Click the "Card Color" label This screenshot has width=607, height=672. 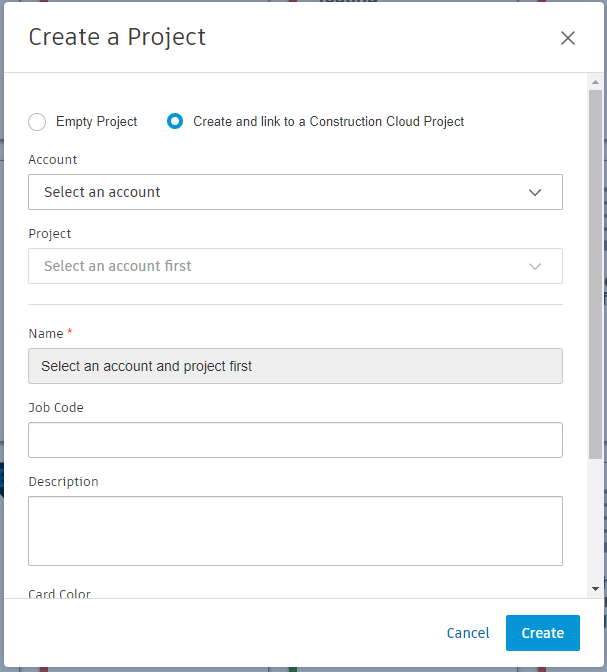[x=60, y=593]
